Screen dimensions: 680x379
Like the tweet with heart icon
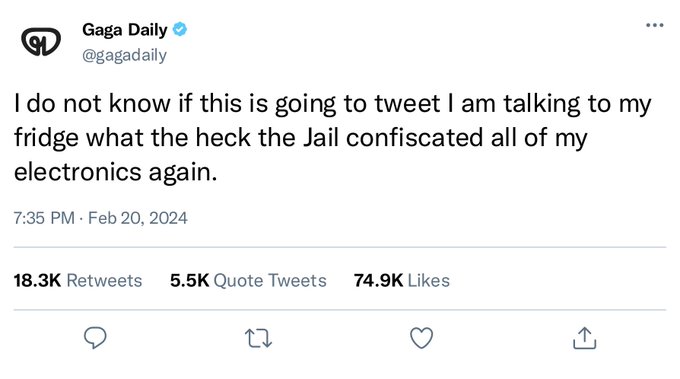pyautogui.click(x=422, y=338)
